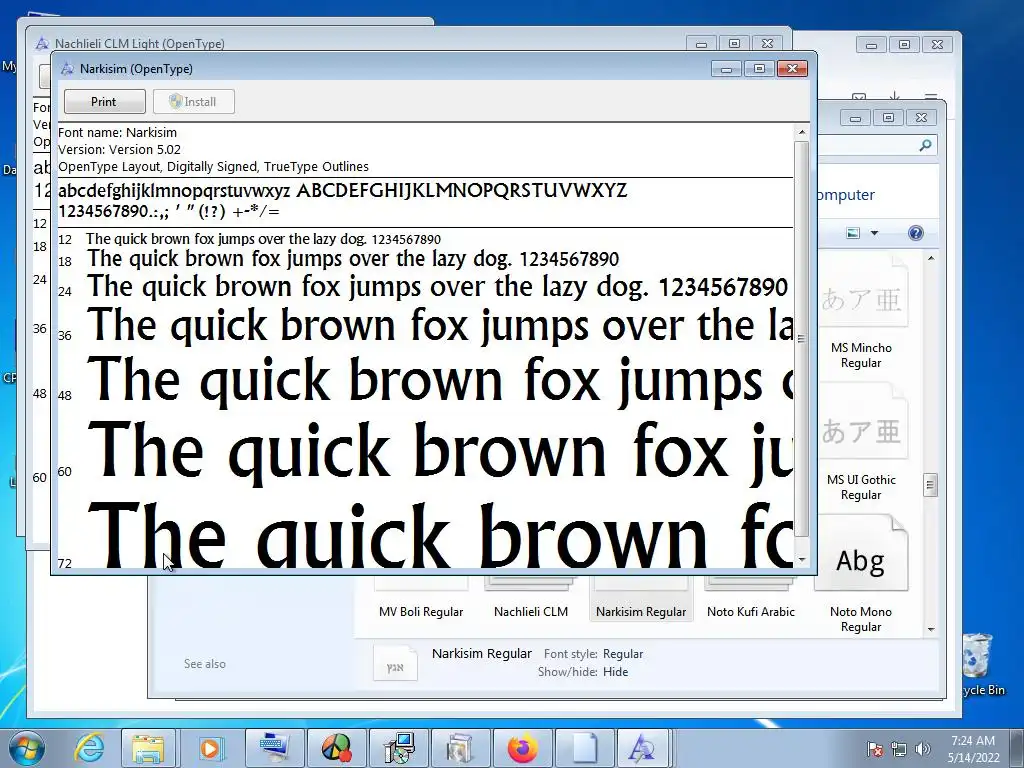
Task: Click 'Font name: Narkisim' text line
Action: [x=118, y=133]
